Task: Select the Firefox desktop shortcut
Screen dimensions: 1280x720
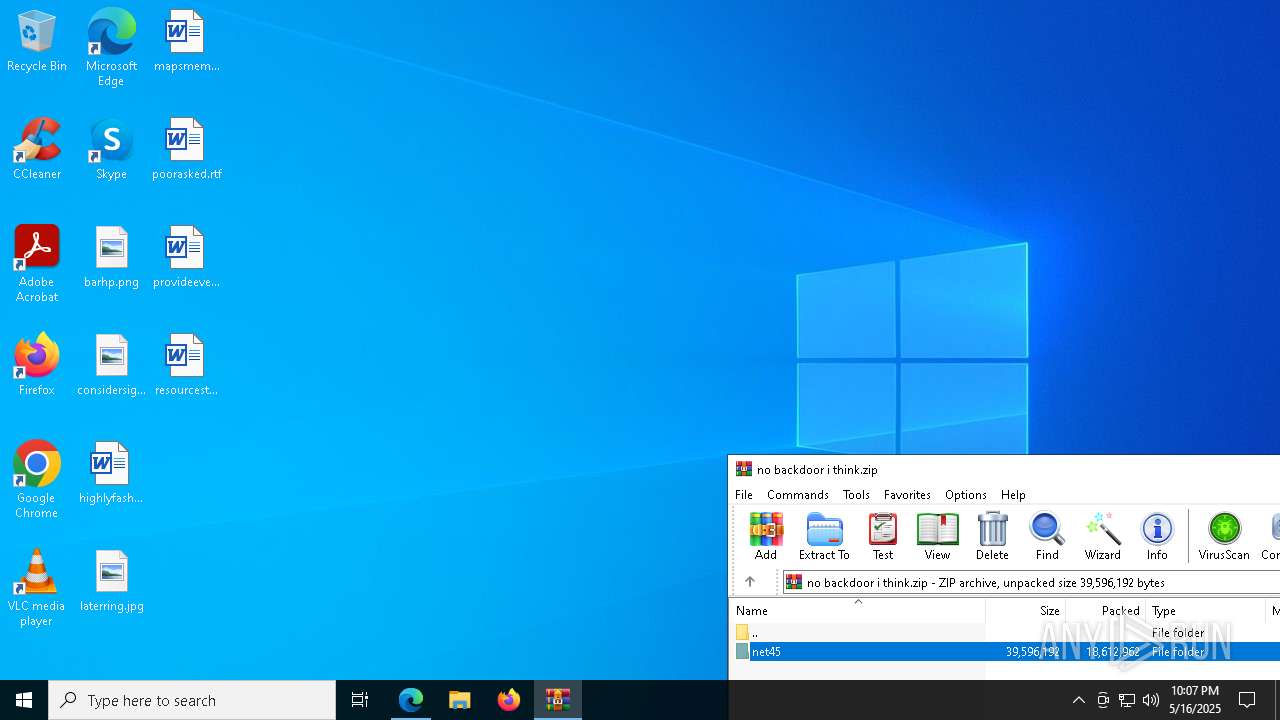Action: coord(37,366)
